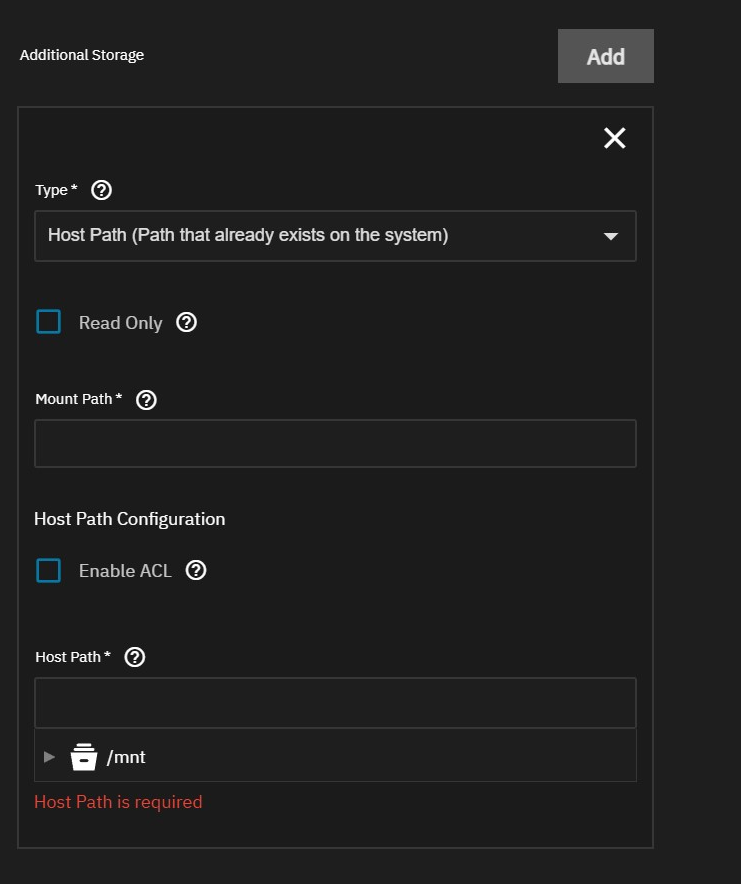Toggle Read Only via its text label
The image size is (741, 884).
(120, 323)
